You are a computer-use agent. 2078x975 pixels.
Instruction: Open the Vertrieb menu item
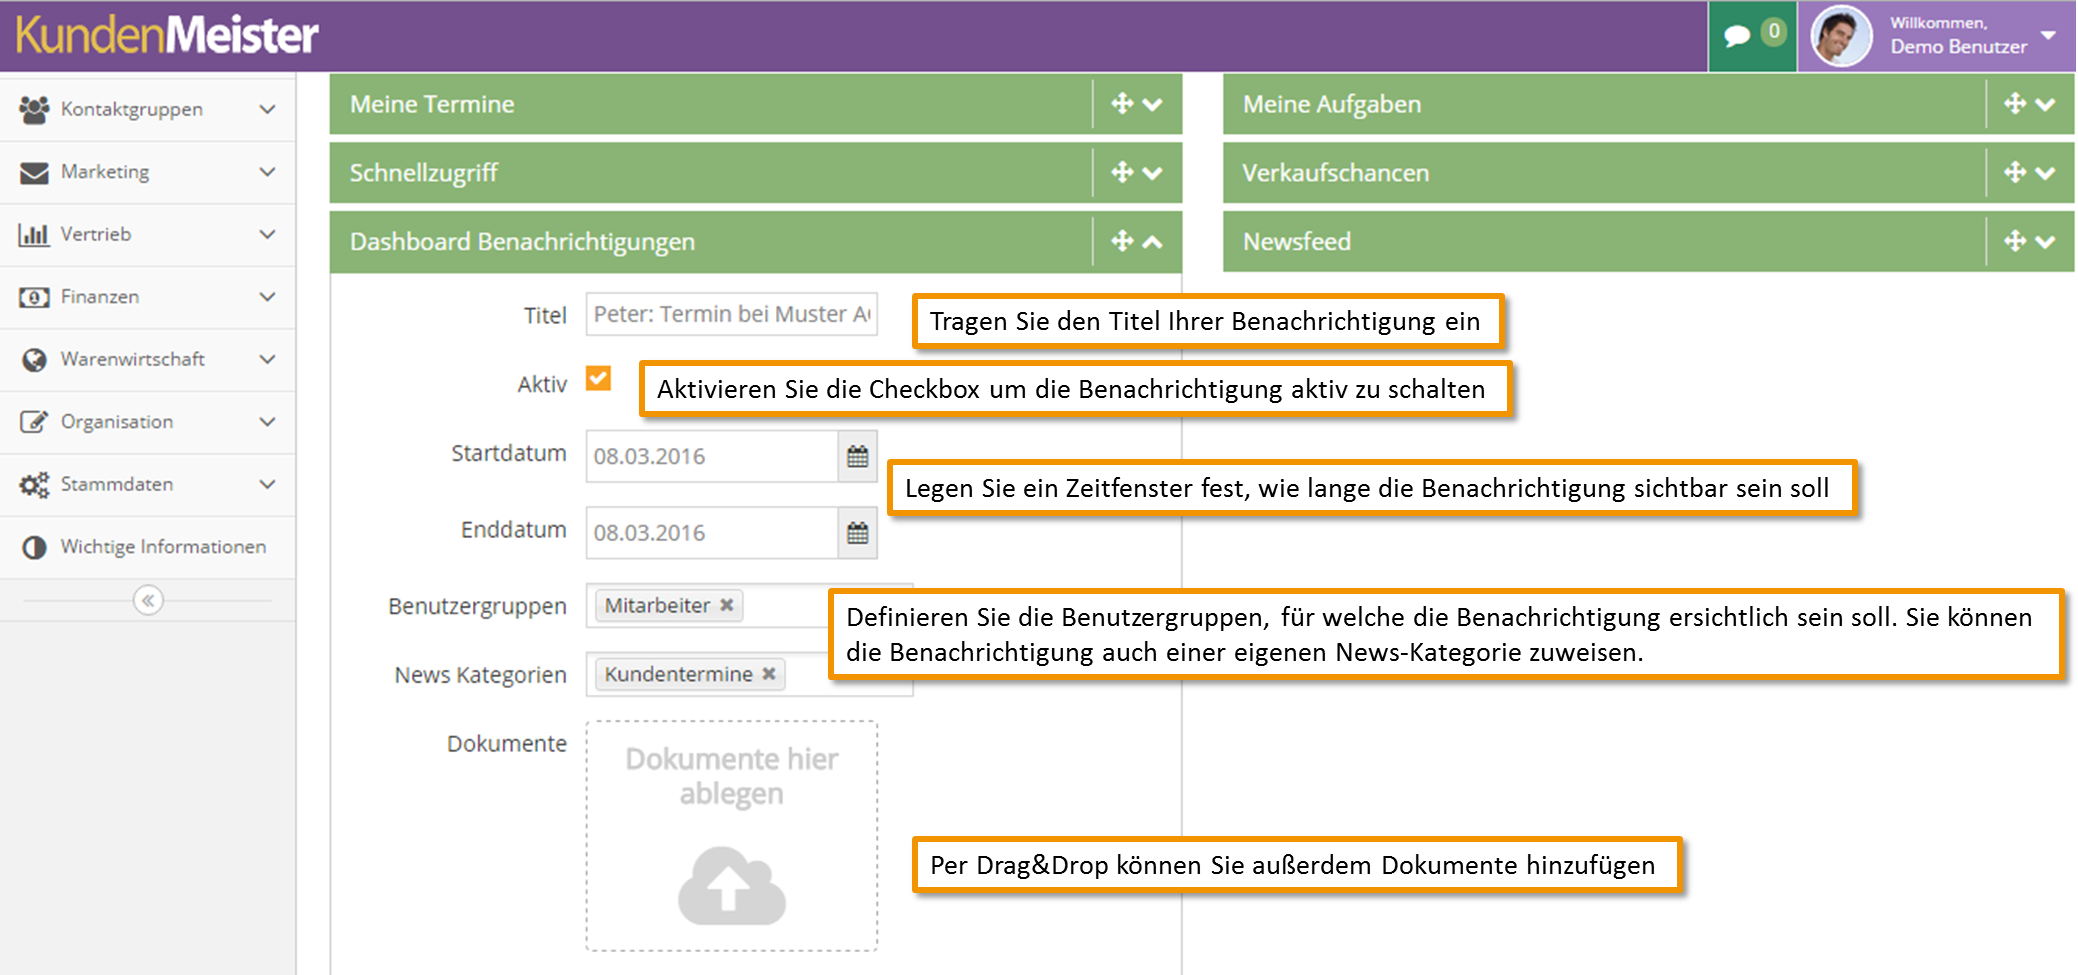click(x=148, y=234)
